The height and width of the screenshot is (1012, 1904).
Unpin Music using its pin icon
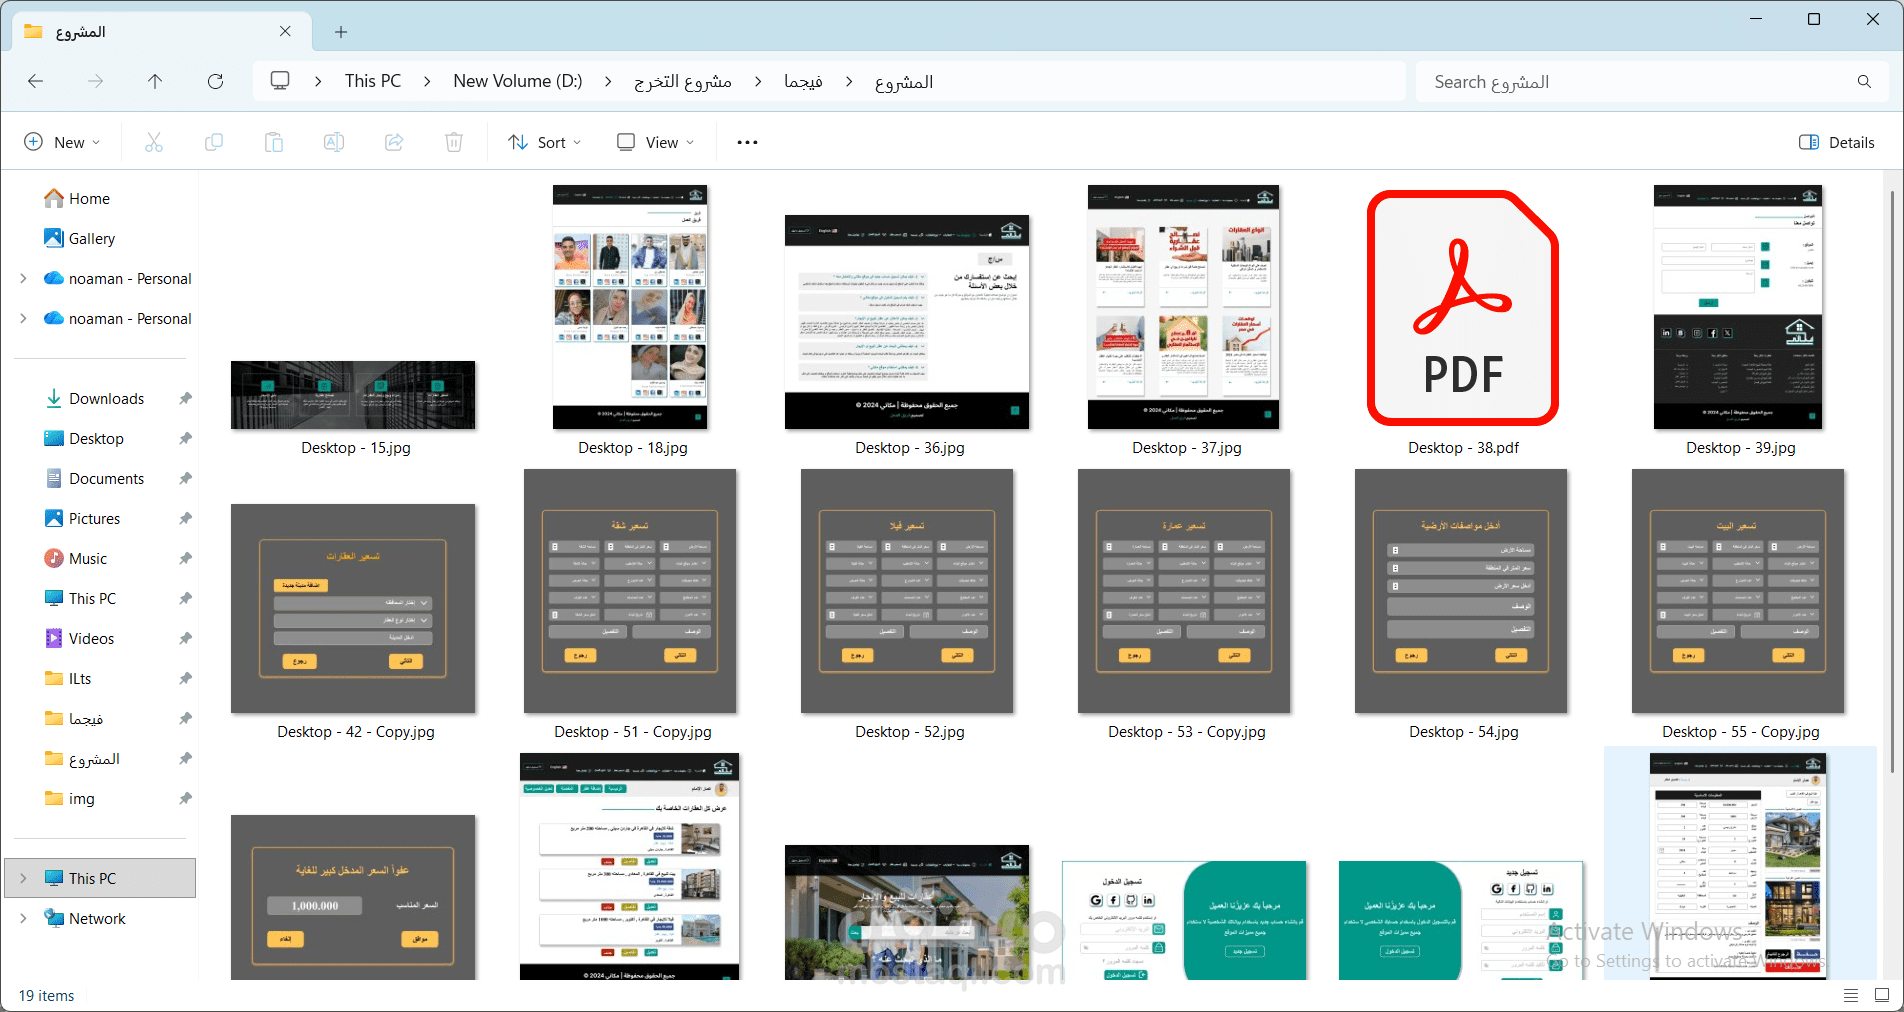[185, 559]
